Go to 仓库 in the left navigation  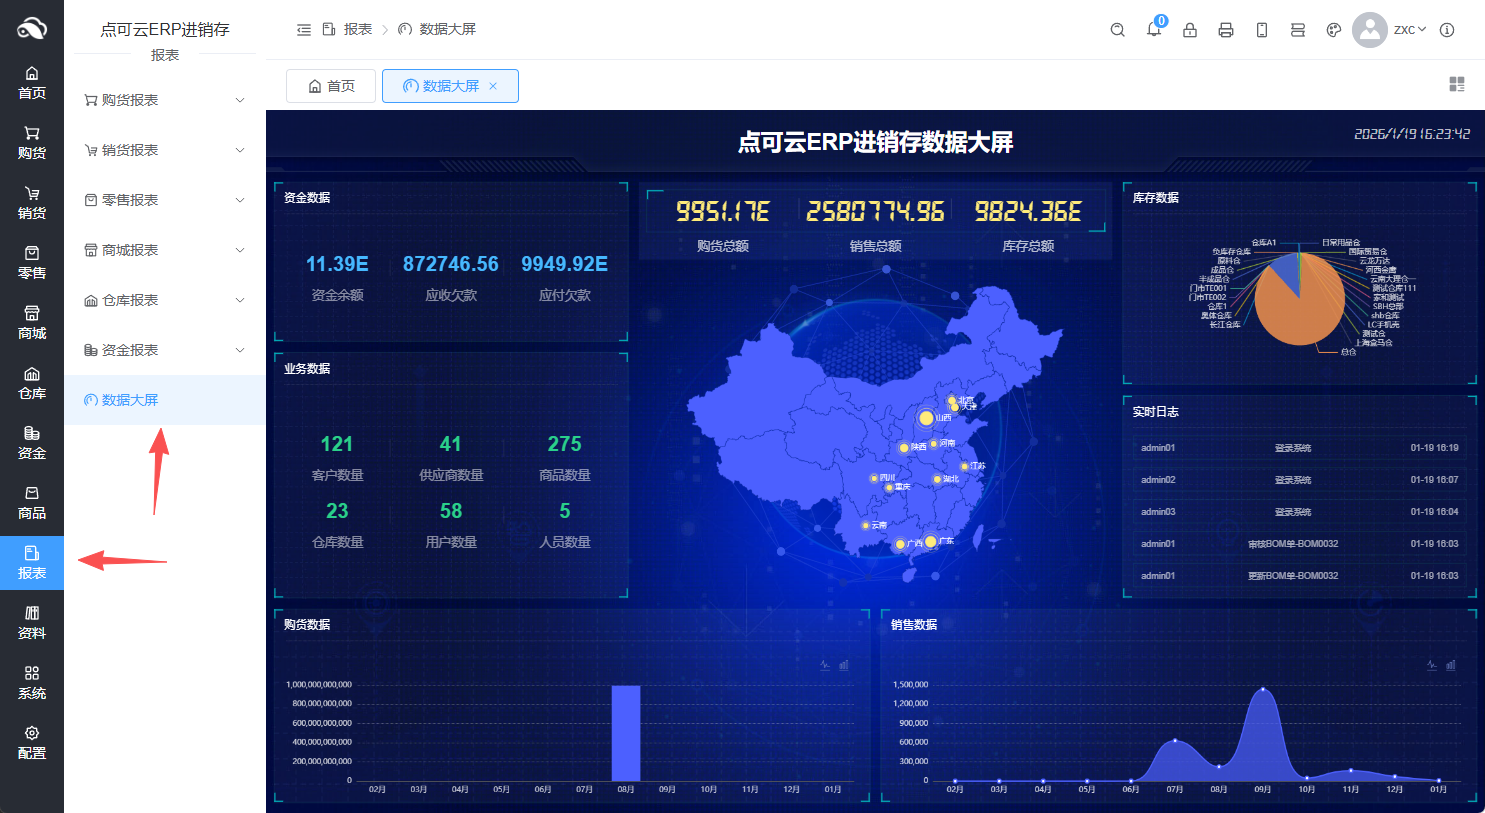pyautogui.click(x=32, y=383)
